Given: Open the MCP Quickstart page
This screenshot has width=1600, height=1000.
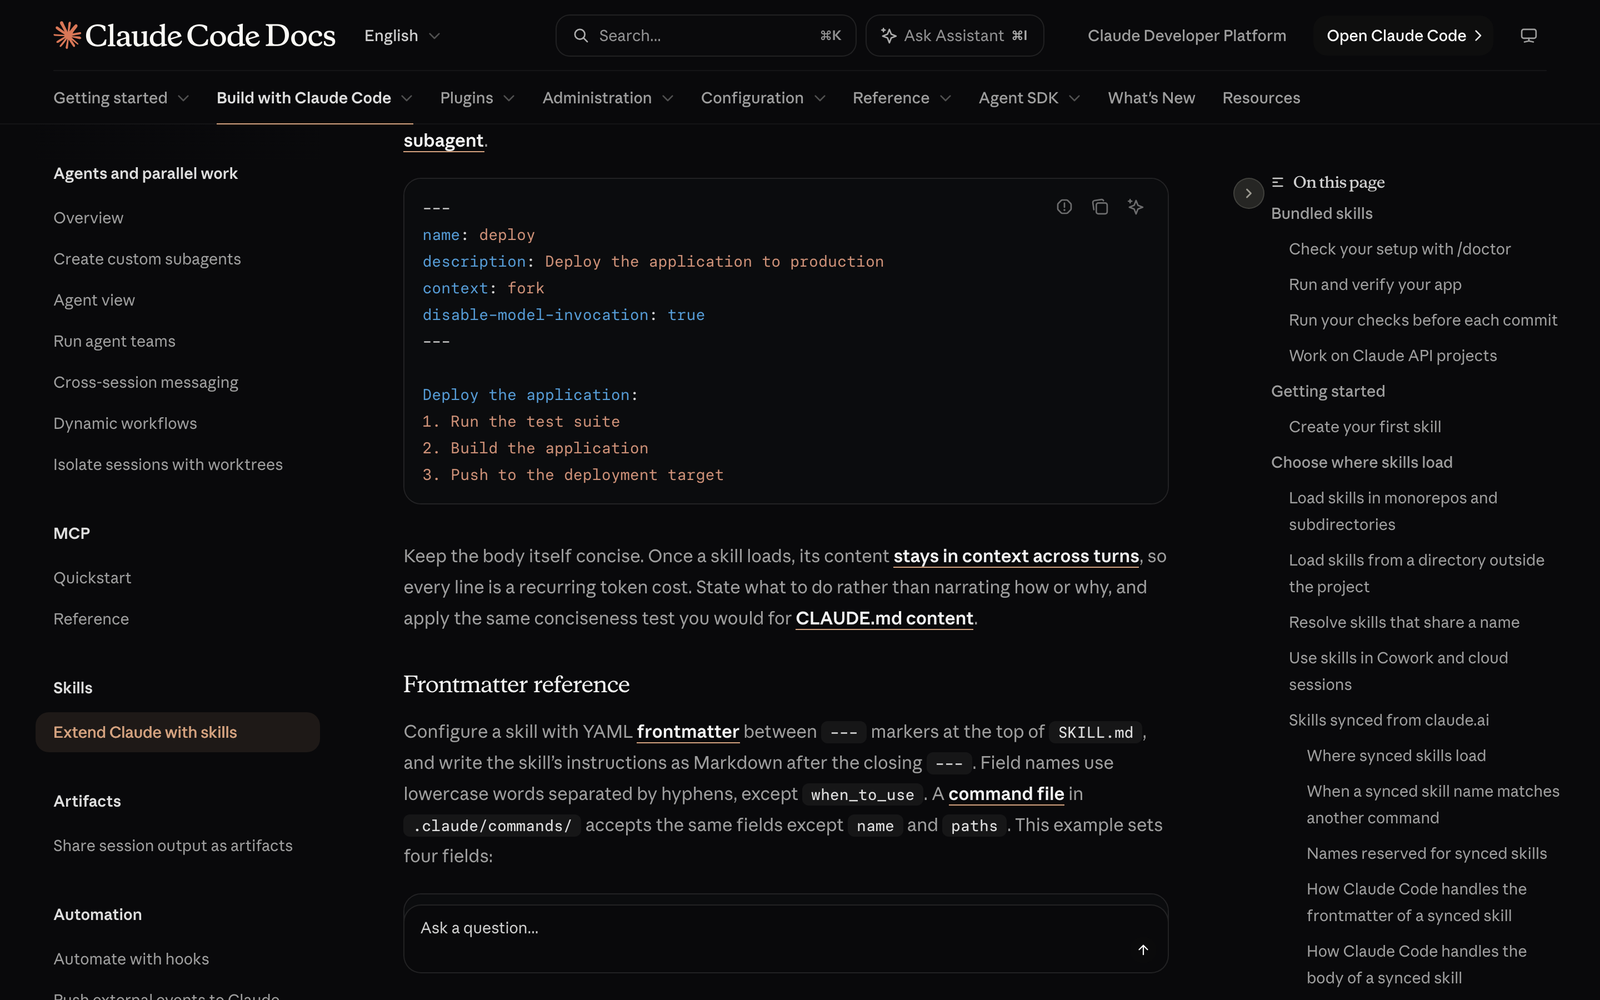Looking at the screenshot, I should pyautogui.click(x=92, y=578).
